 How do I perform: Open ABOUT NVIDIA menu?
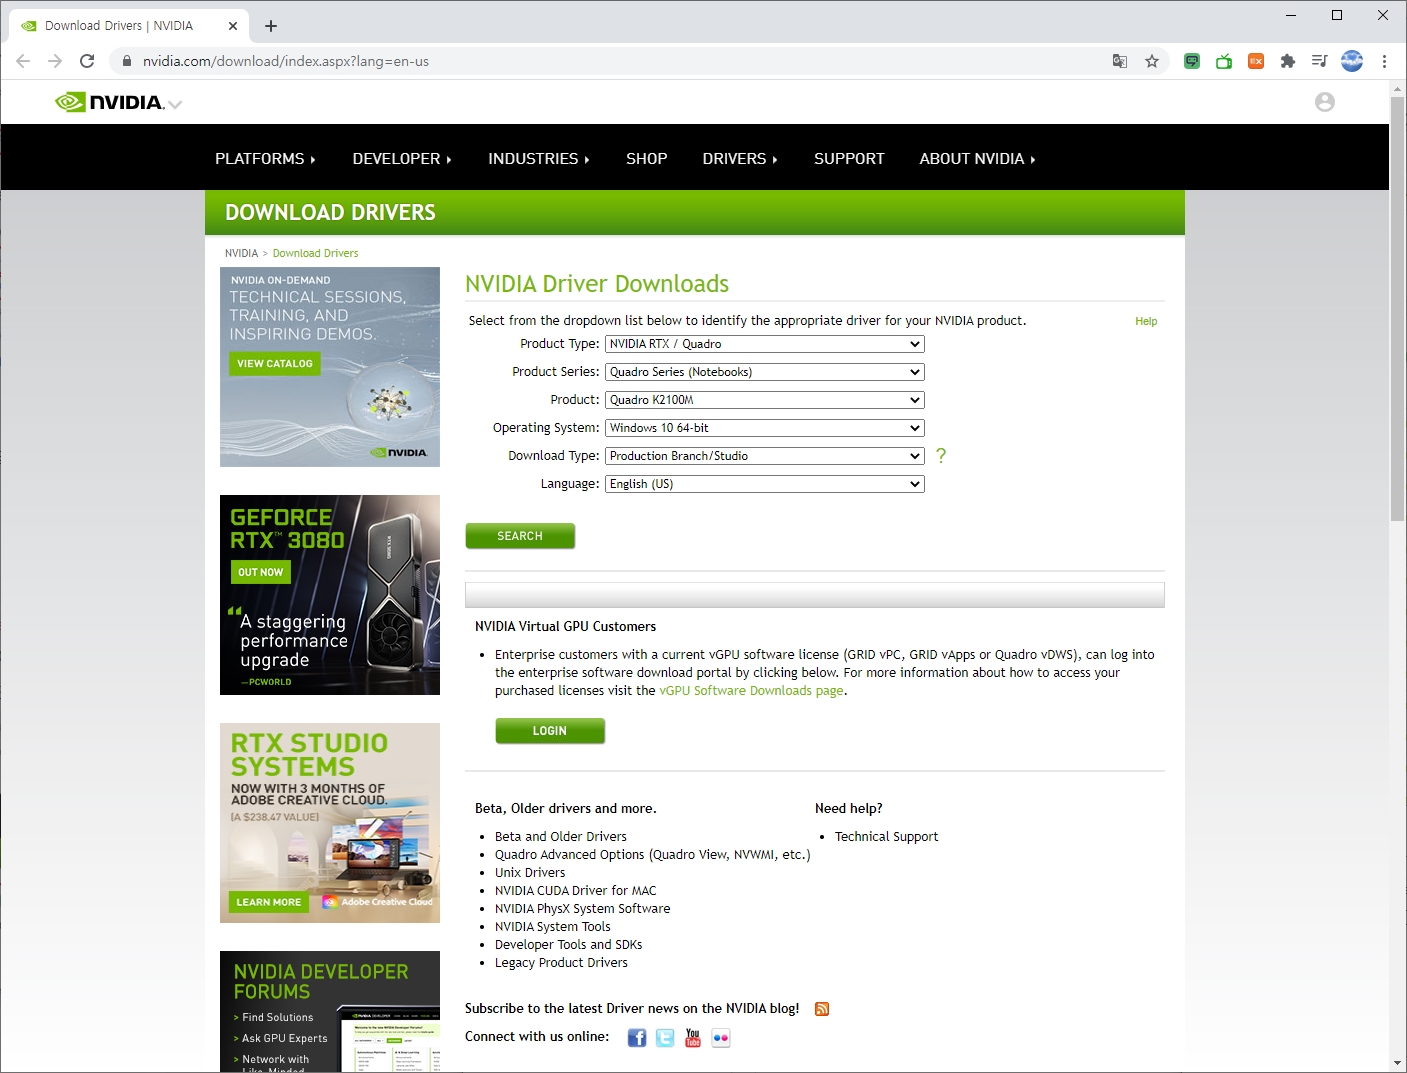click(x=977, y=159)
